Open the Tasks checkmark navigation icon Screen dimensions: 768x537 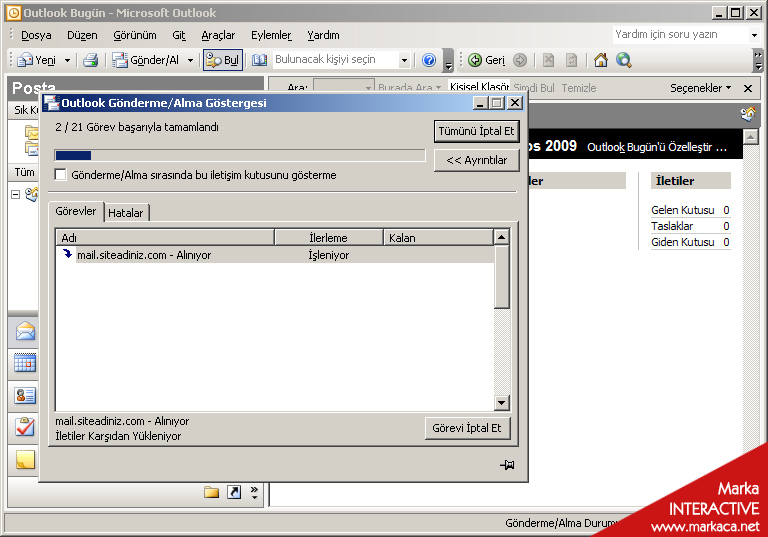click(x=25, y=427)
